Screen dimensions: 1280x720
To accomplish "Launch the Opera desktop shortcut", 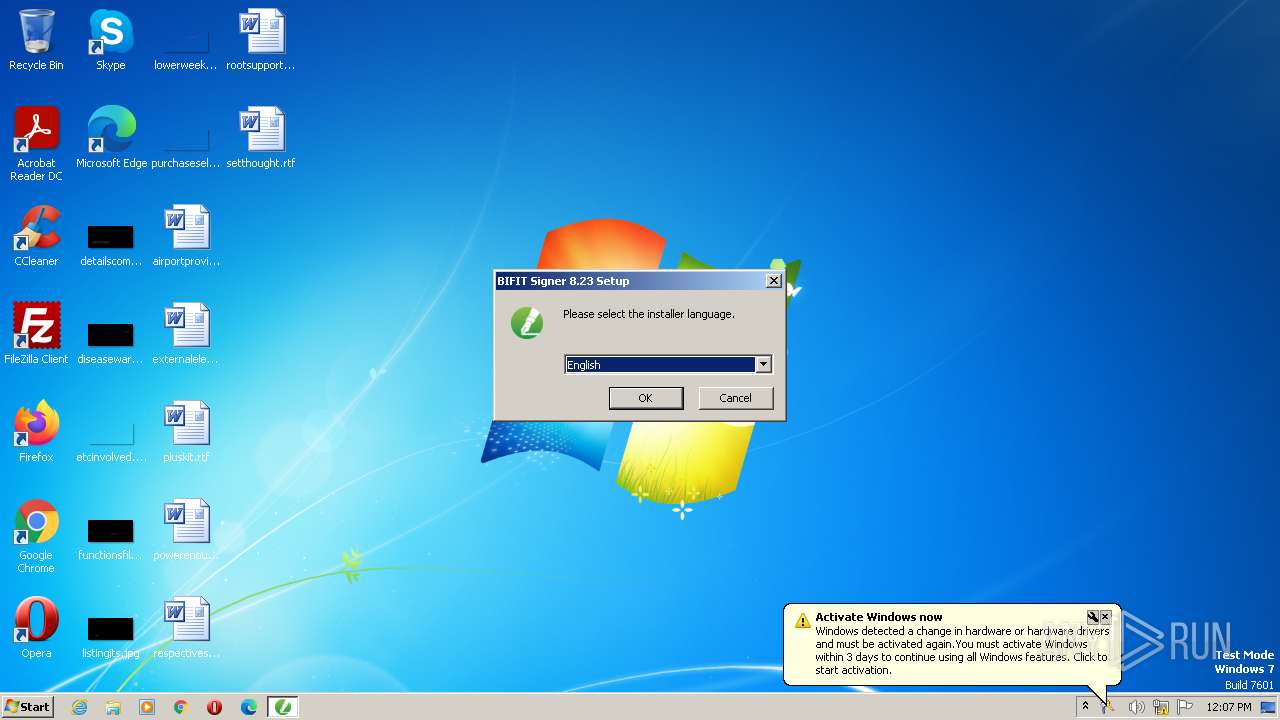I will pos(36,629).
